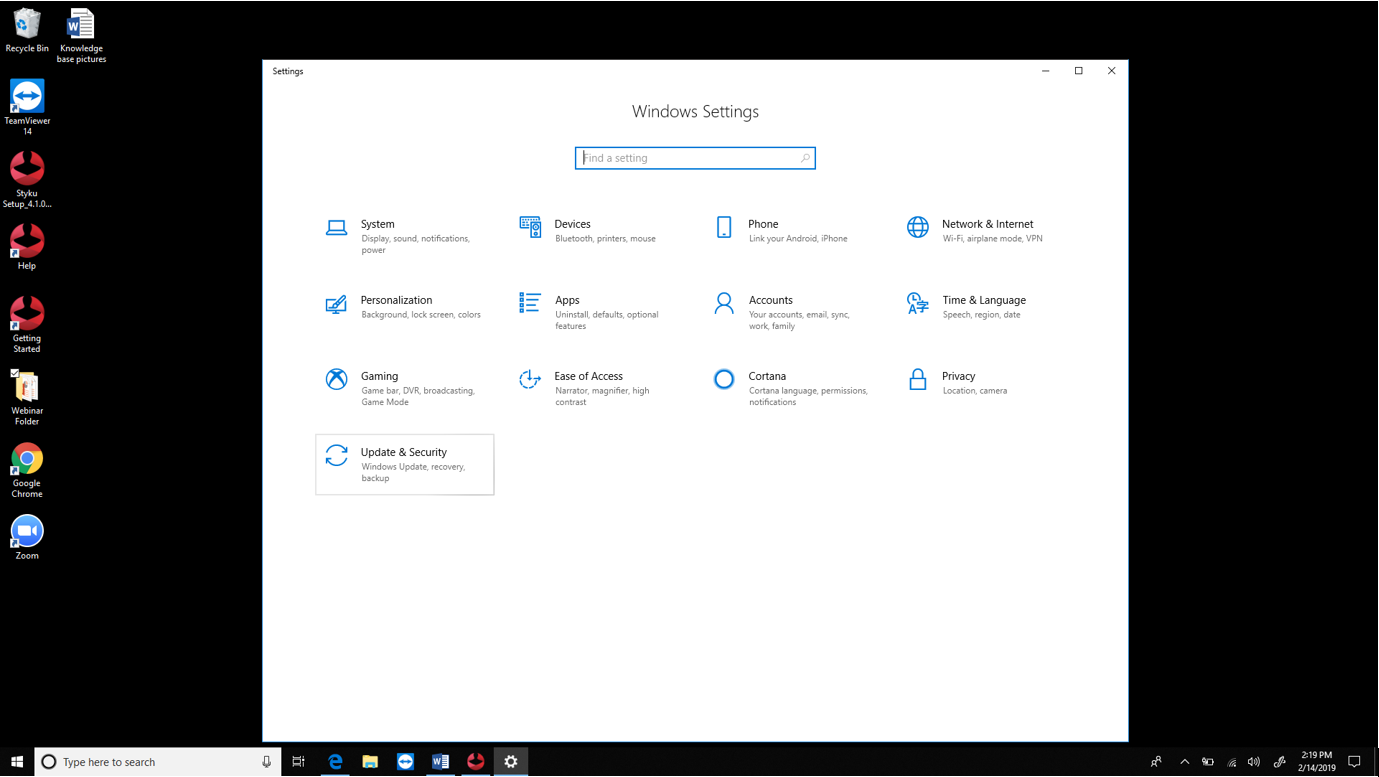Open the Action Center notifications icon
The image size is (1379, 777).
[1354, 762]
